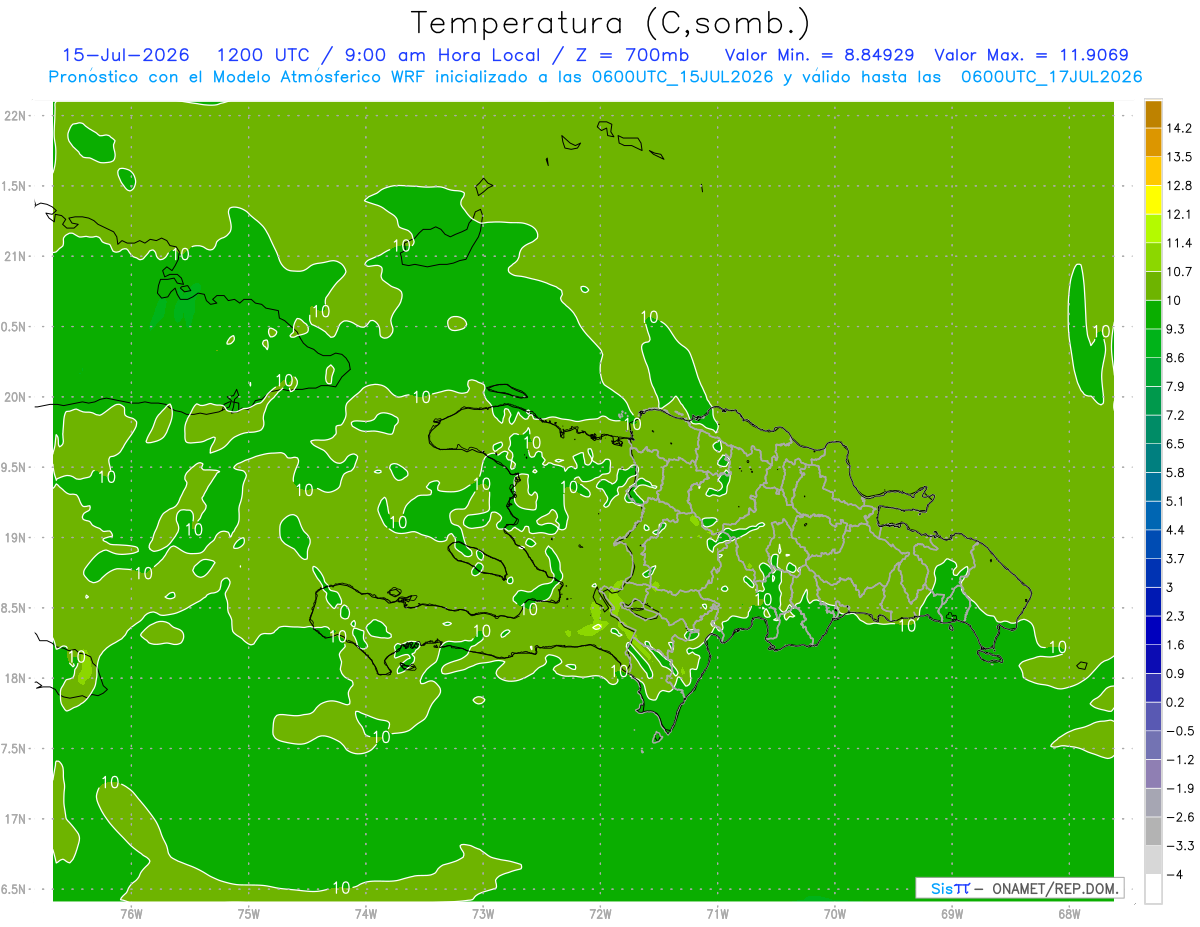Pick the lime swatch between 11.4 and 12.1
Screen dimensions: 1200x927
(1153, 229)
